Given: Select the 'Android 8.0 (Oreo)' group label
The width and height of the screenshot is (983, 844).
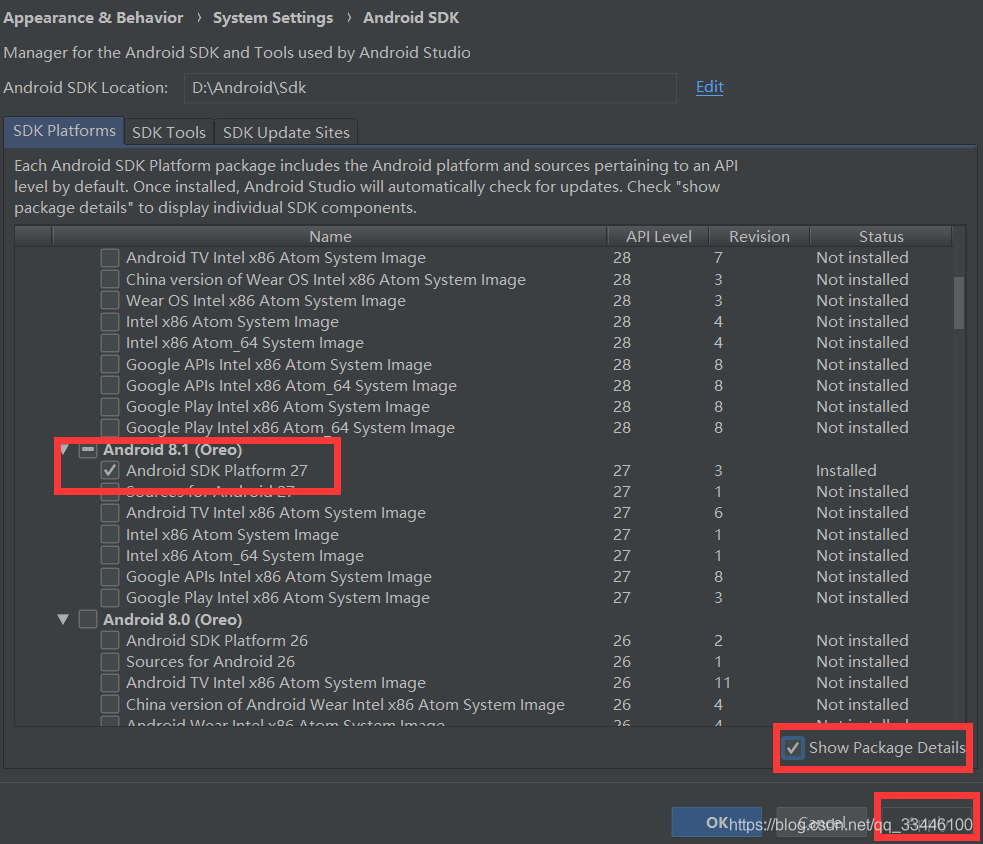Looking at the screenshot, I should click(x=172, y=620).
